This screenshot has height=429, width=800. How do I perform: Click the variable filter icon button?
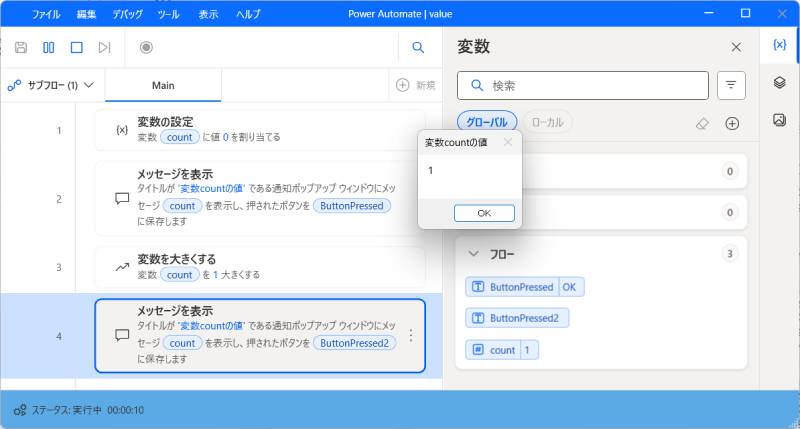[x=731, y=85]
